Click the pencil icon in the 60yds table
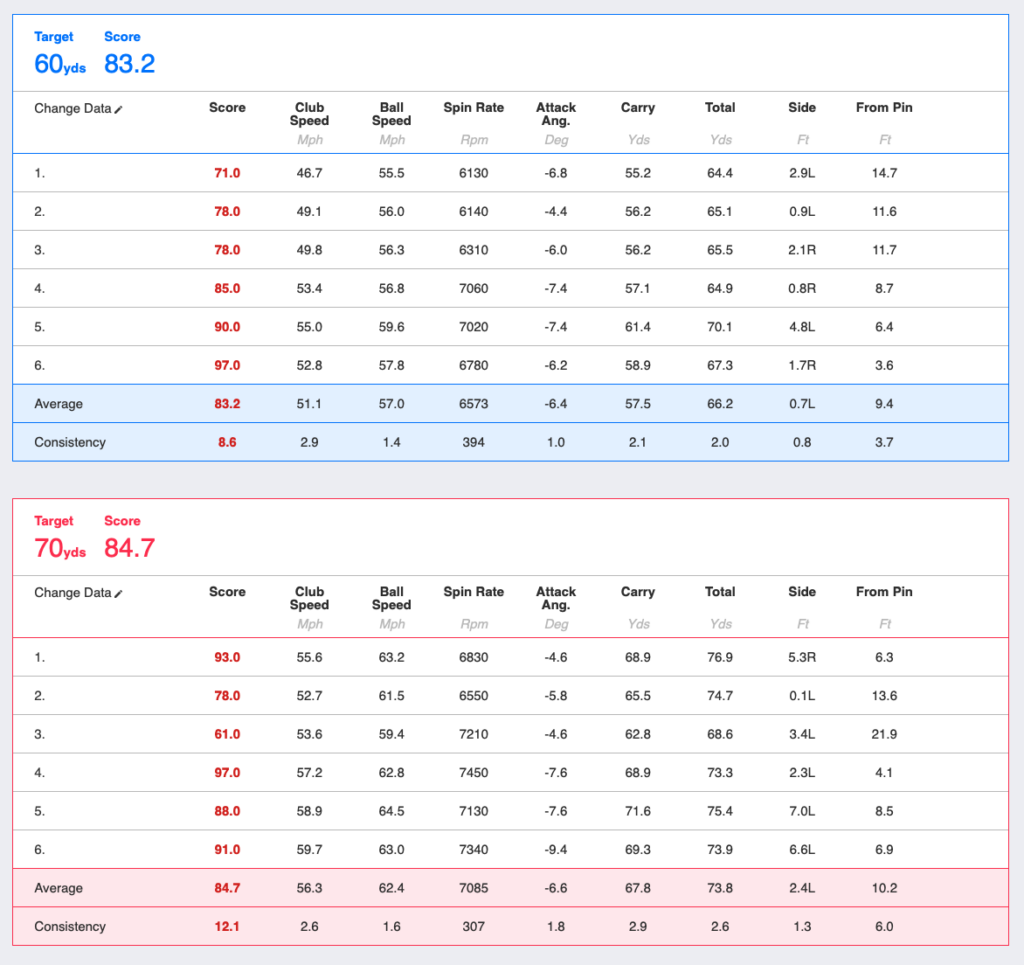 [119, 109]
